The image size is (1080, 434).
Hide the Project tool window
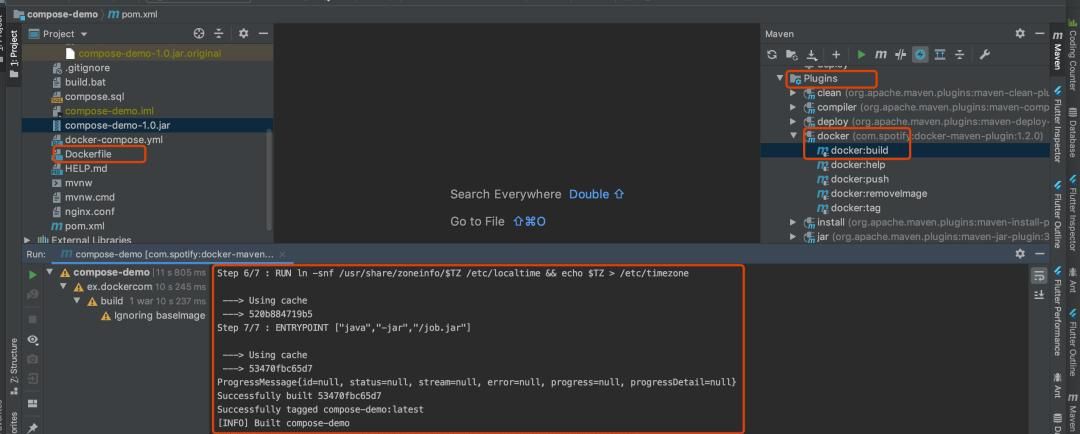[x=262, y=33]
